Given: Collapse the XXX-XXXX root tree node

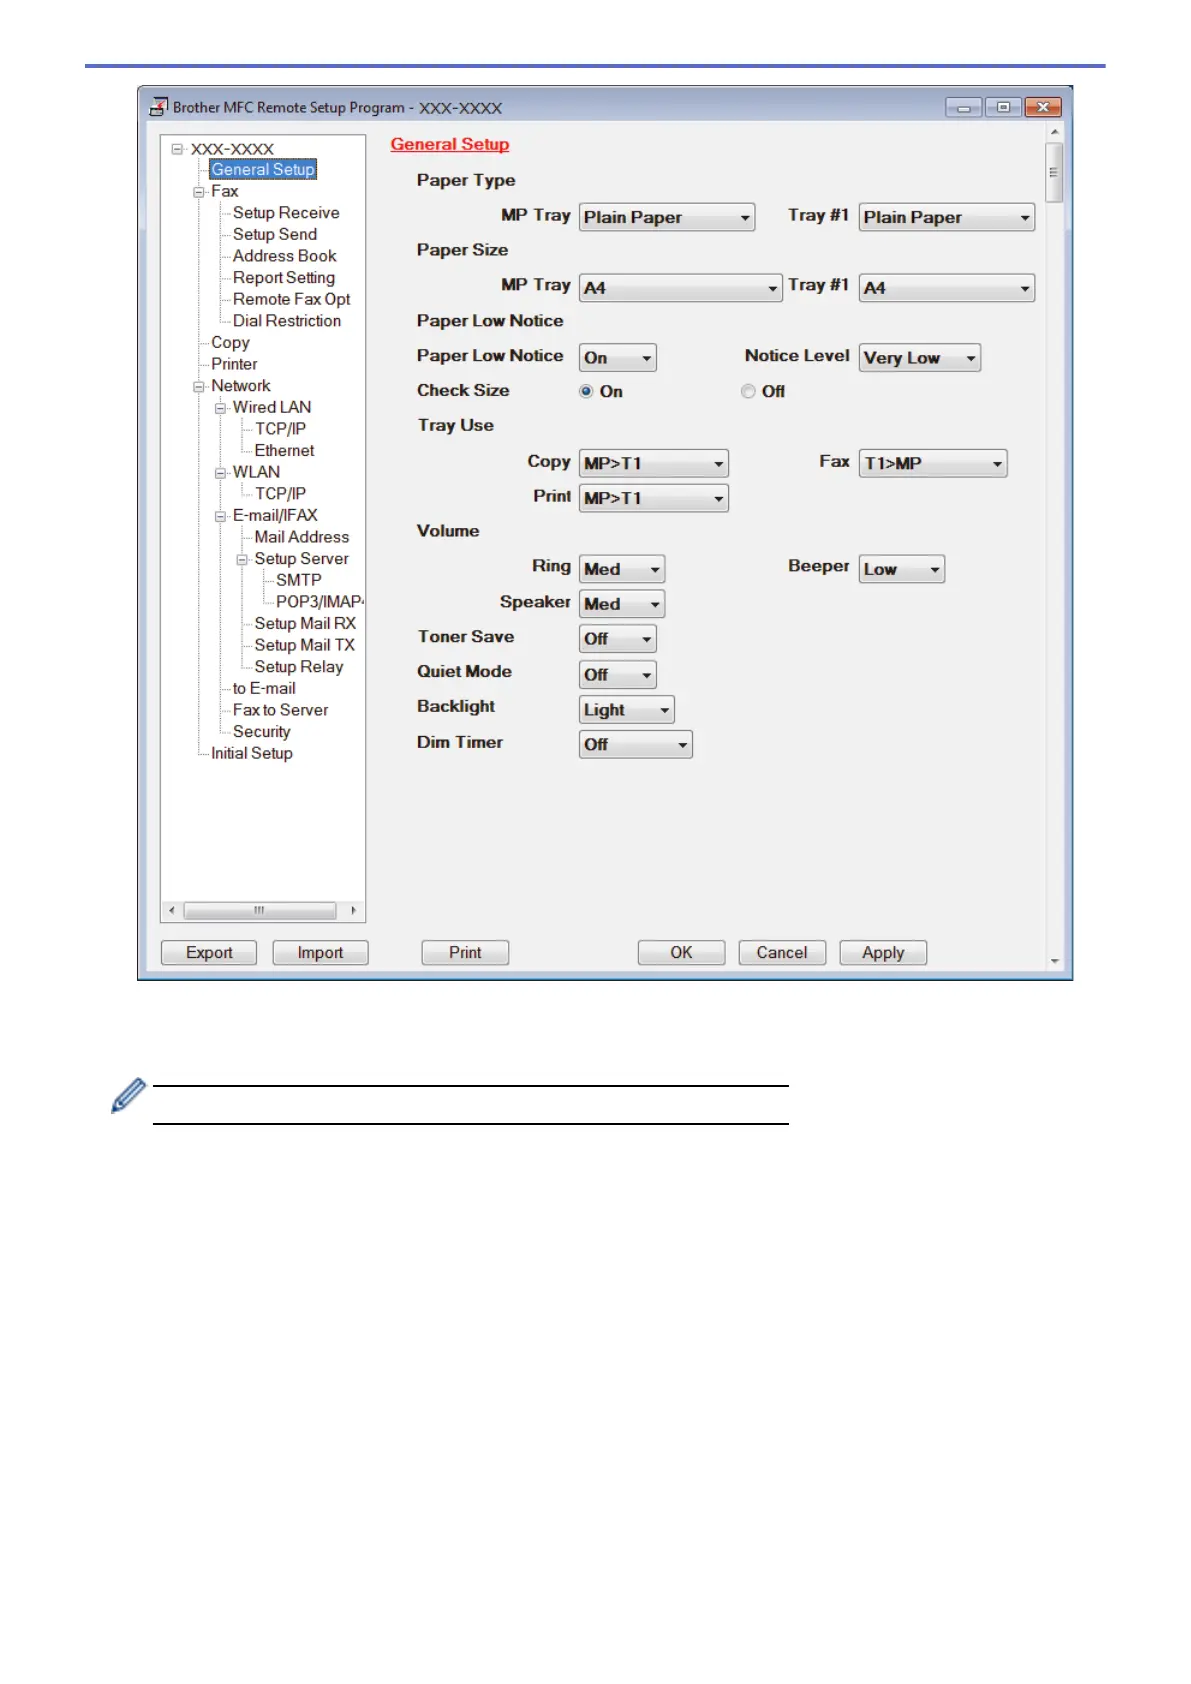Looking at the screenshot, I should click(x=177, y=149).
